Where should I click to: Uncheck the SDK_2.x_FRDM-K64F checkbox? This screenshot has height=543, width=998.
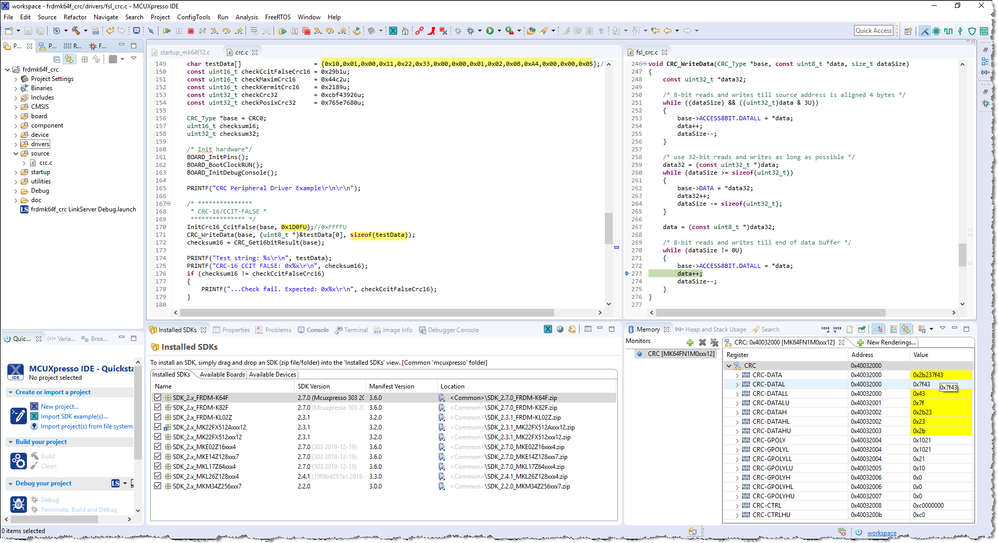coord(157,397)
